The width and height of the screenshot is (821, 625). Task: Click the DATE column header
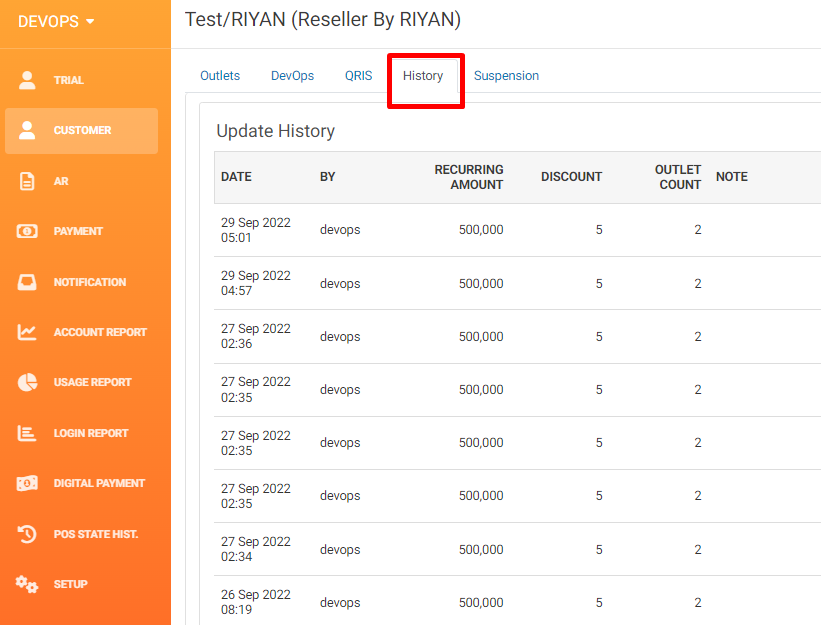(x=236, y=177)
